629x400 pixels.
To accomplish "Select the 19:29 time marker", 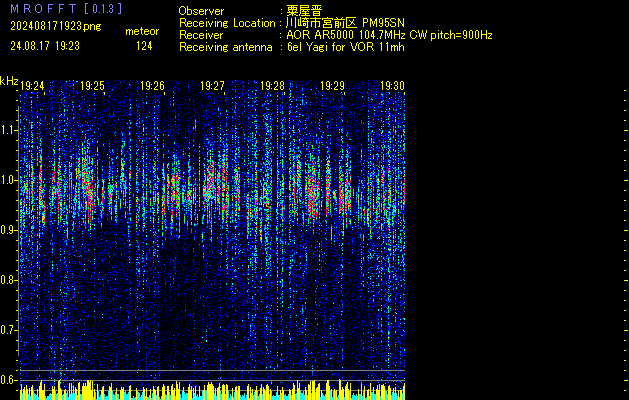I will point(332,87).
